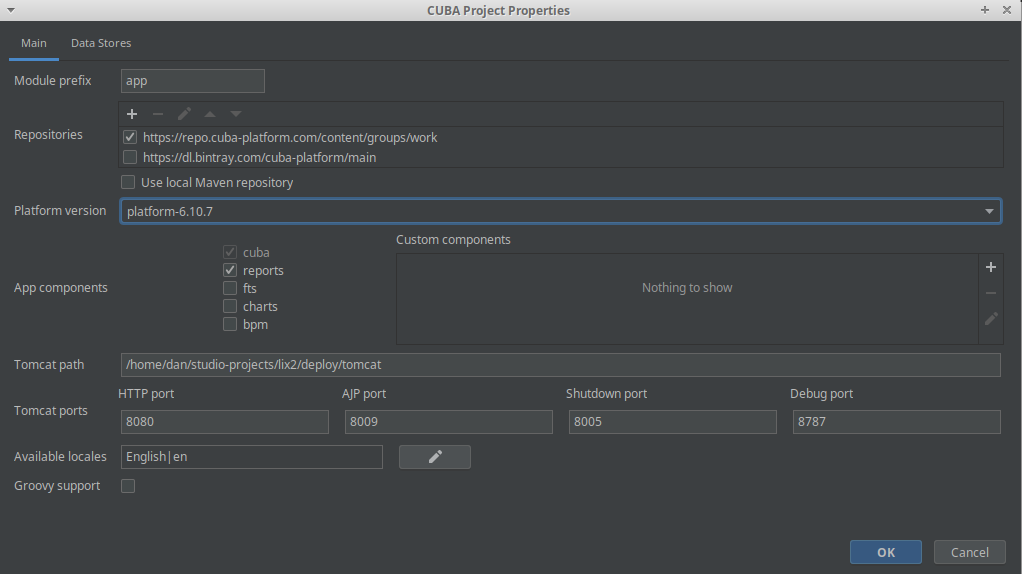Screen dimensions: 1022x574
Task: Toggle the repo.cuba-platform.com repository checkbox
Action: [x=130, y=137]
